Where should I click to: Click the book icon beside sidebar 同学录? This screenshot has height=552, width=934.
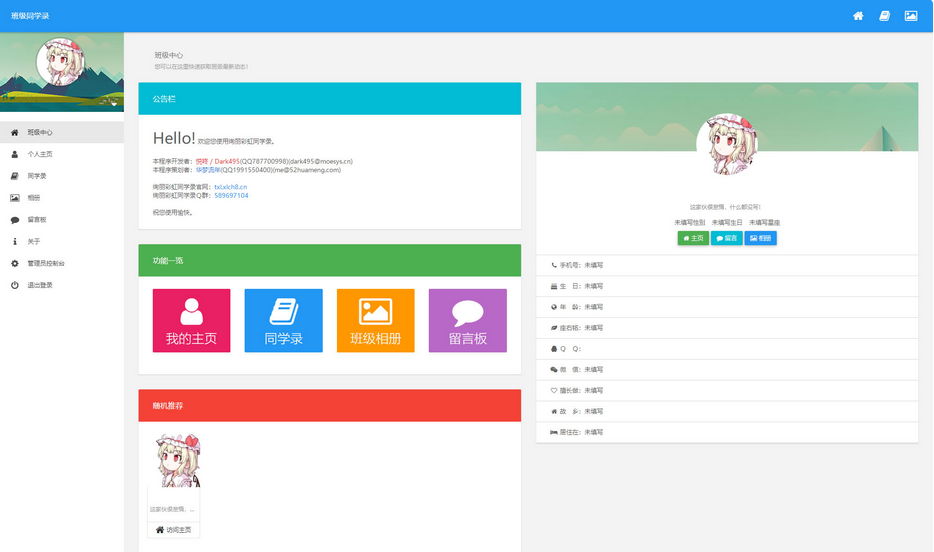[x=14, y=176]
